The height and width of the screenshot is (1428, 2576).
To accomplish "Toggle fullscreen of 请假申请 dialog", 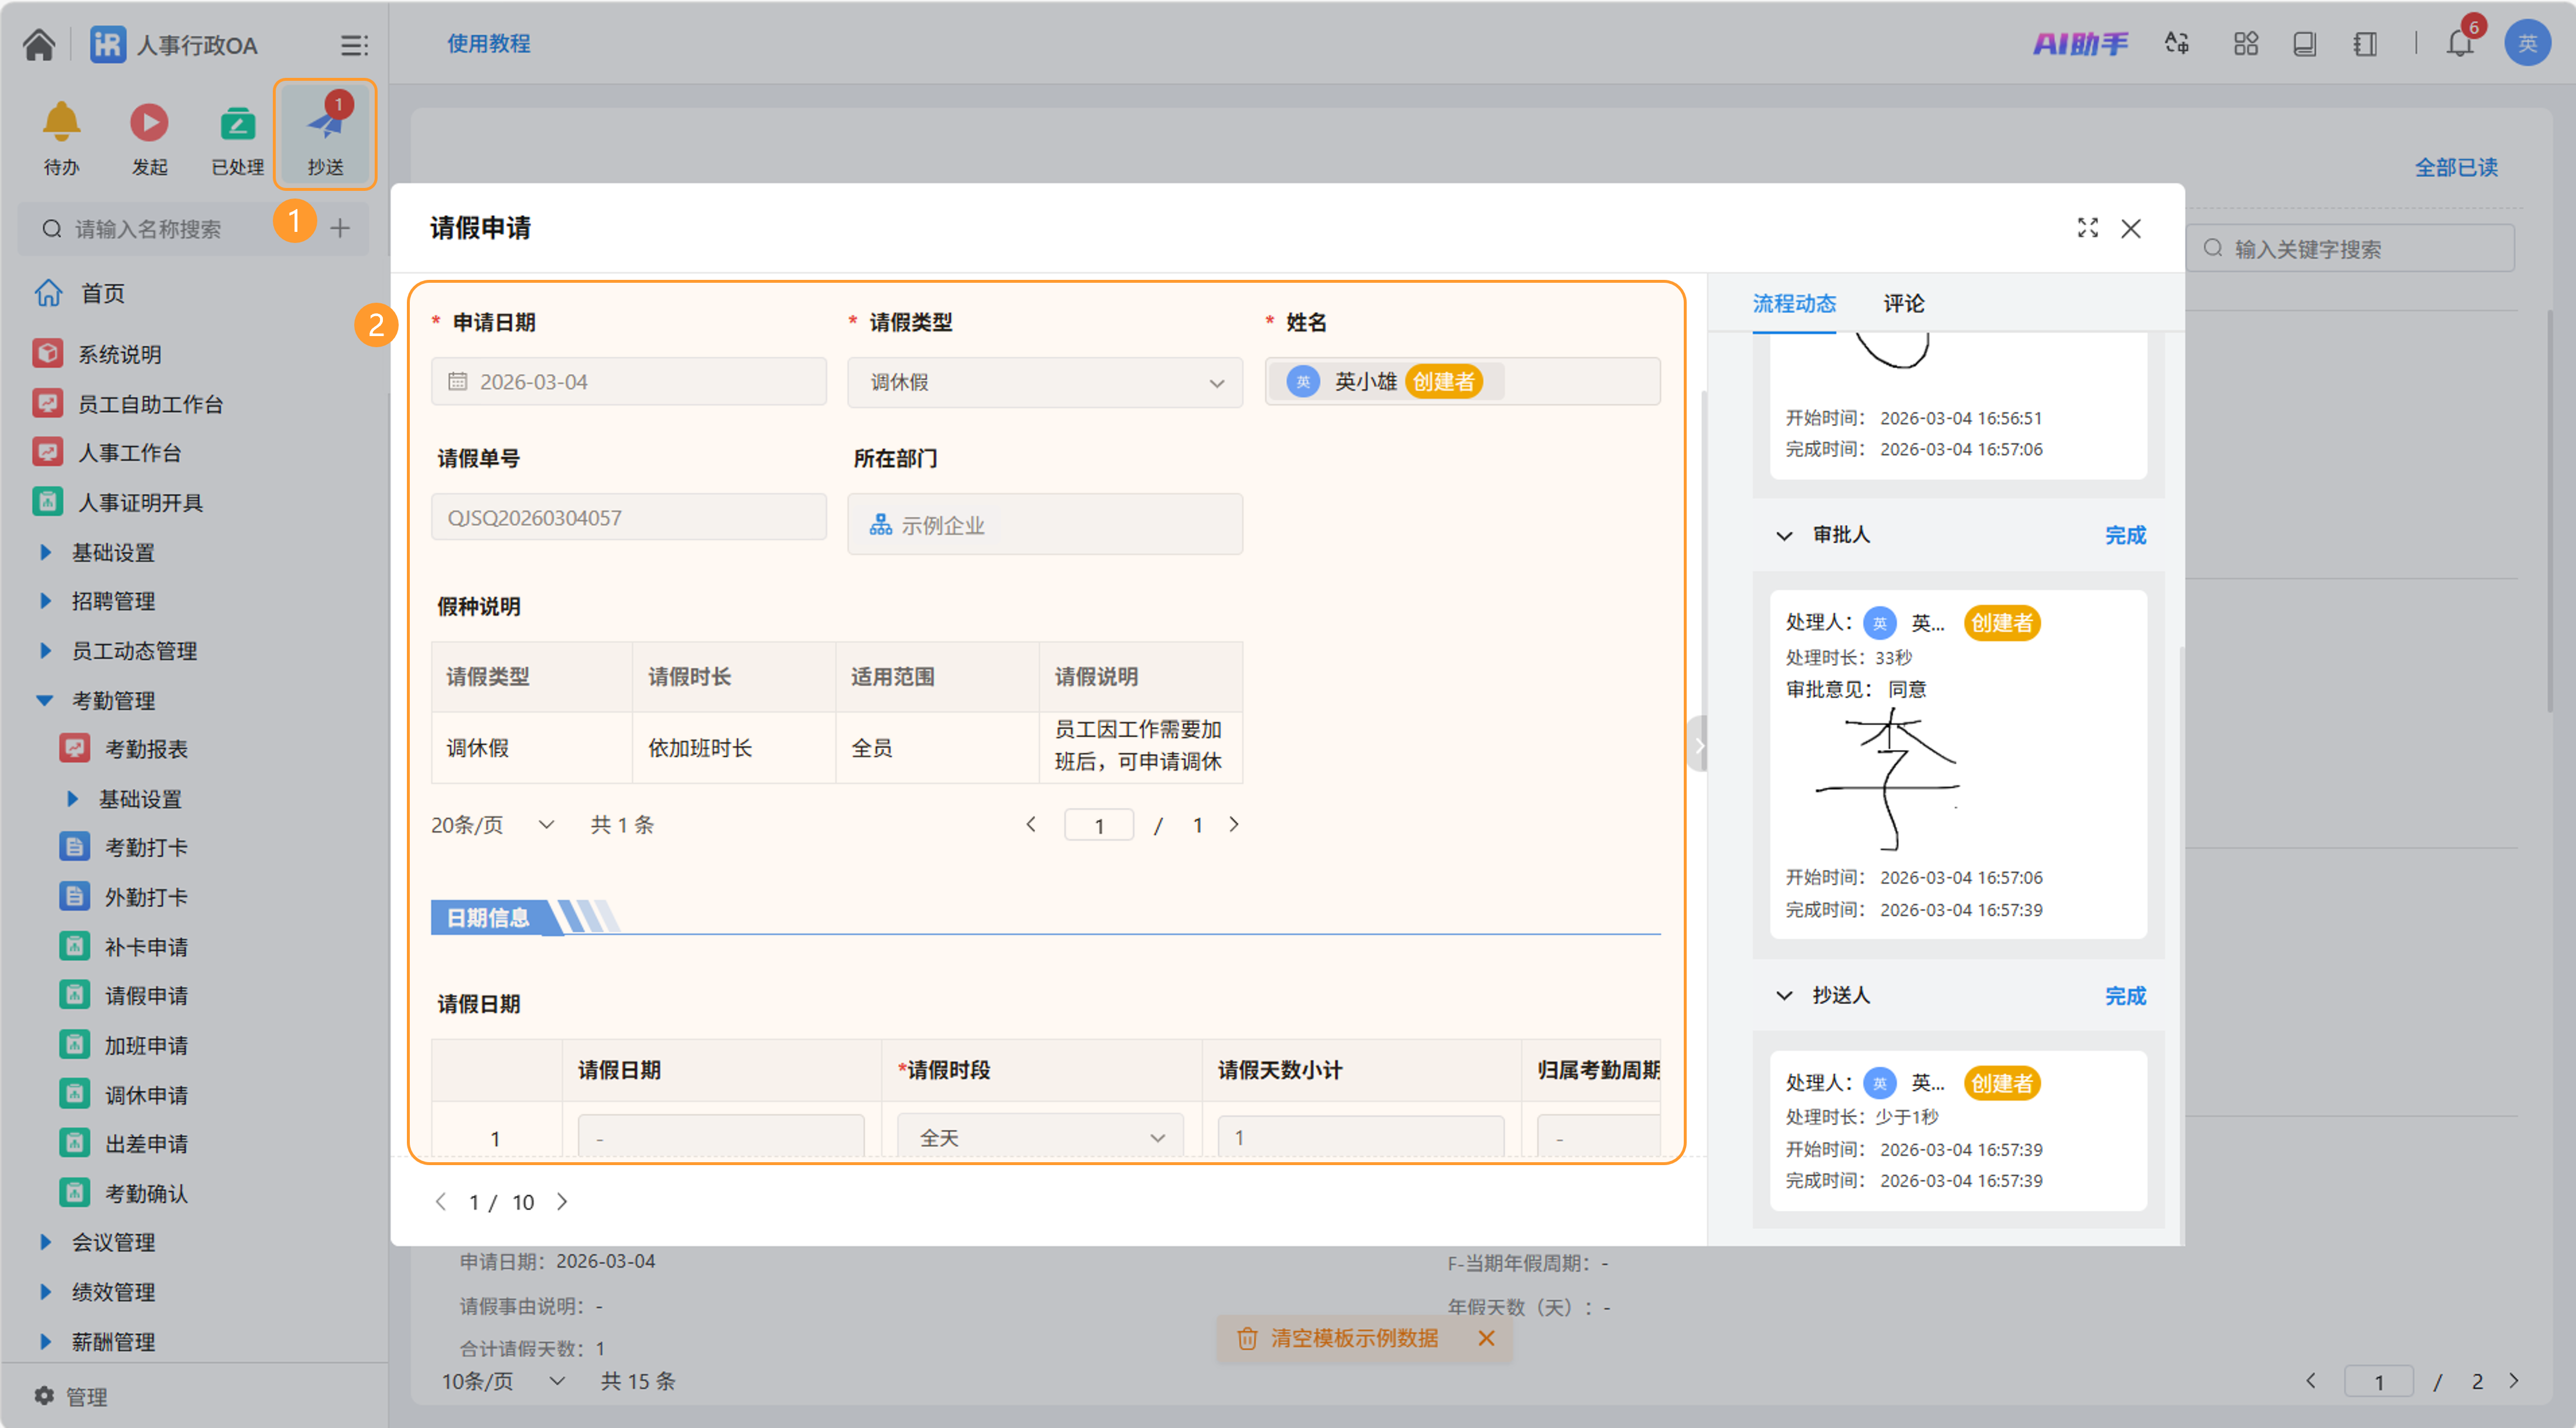I will coord(2087,228).
